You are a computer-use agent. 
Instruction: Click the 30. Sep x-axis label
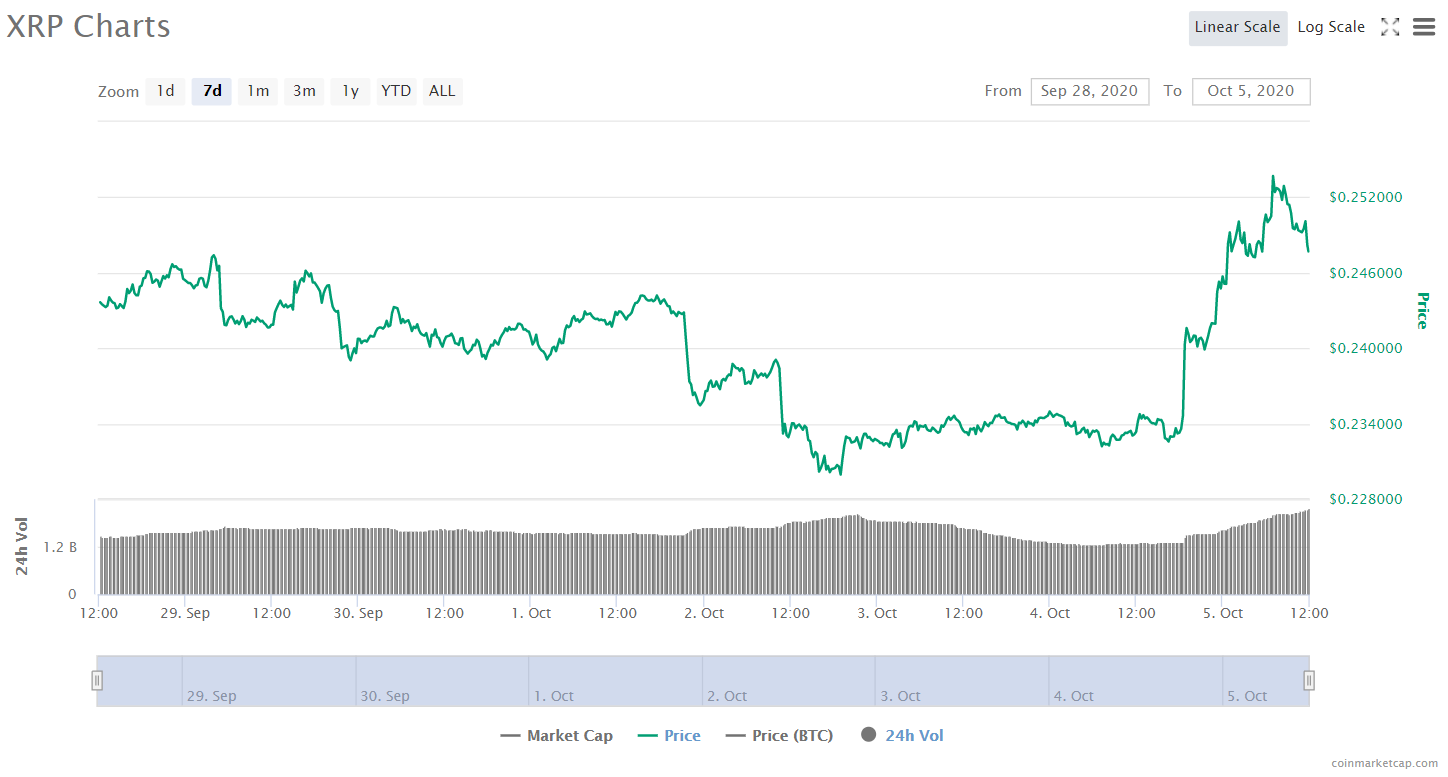click(x=357, y=613)
